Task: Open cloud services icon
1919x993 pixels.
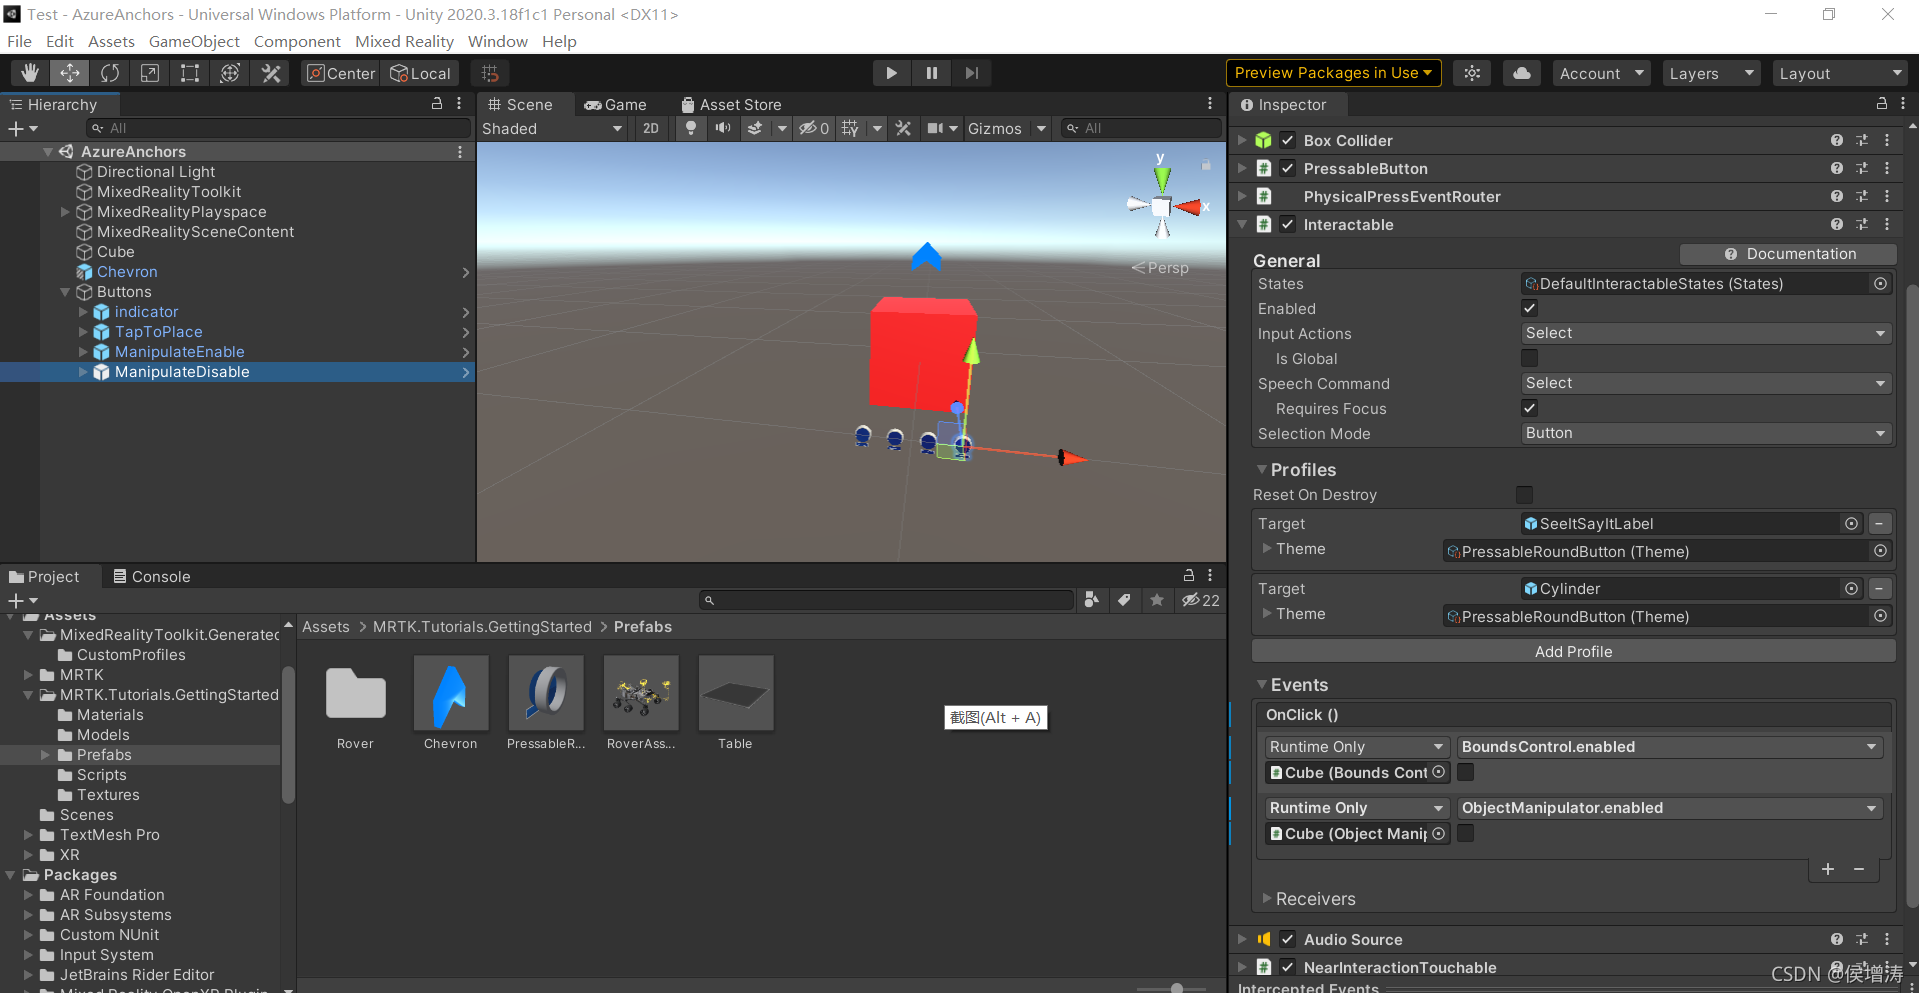Action: [x=1521, y=73]
